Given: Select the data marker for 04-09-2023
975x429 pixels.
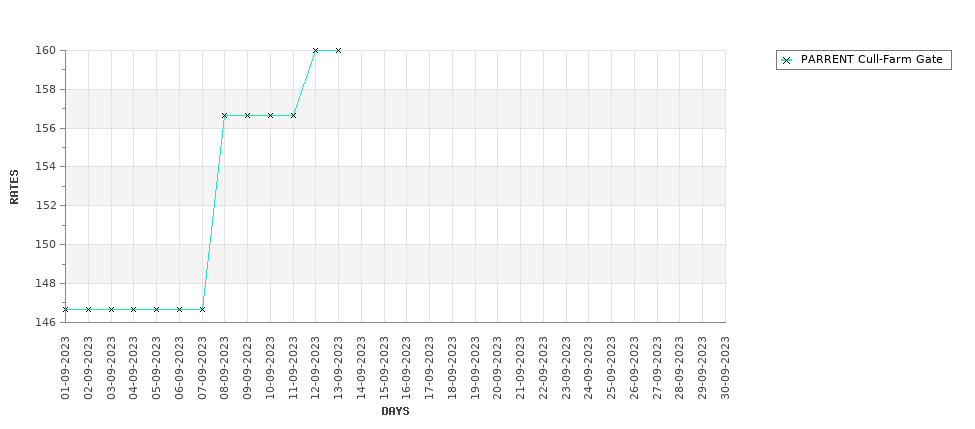Looking at the screenshot, I should pyautogui.click(x=134, y=309).
